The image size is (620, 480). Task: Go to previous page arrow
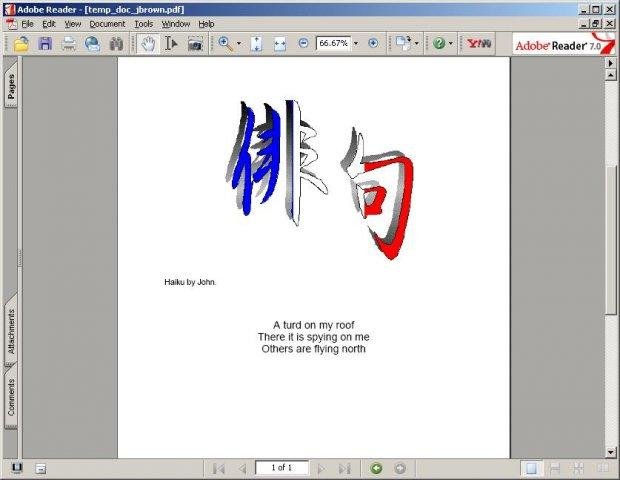242,469
